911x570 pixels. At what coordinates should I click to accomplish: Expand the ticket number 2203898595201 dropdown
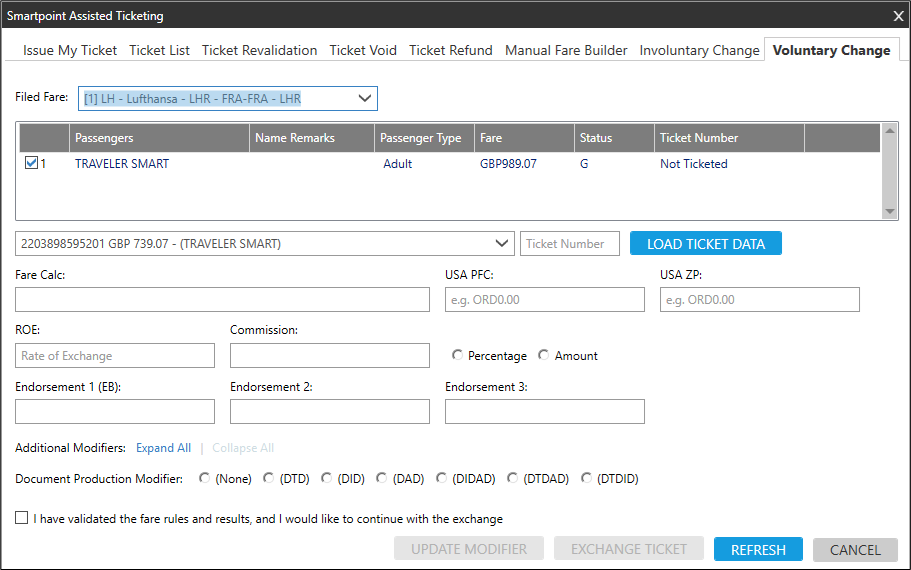pyautogui.click(x=502, y=243)
